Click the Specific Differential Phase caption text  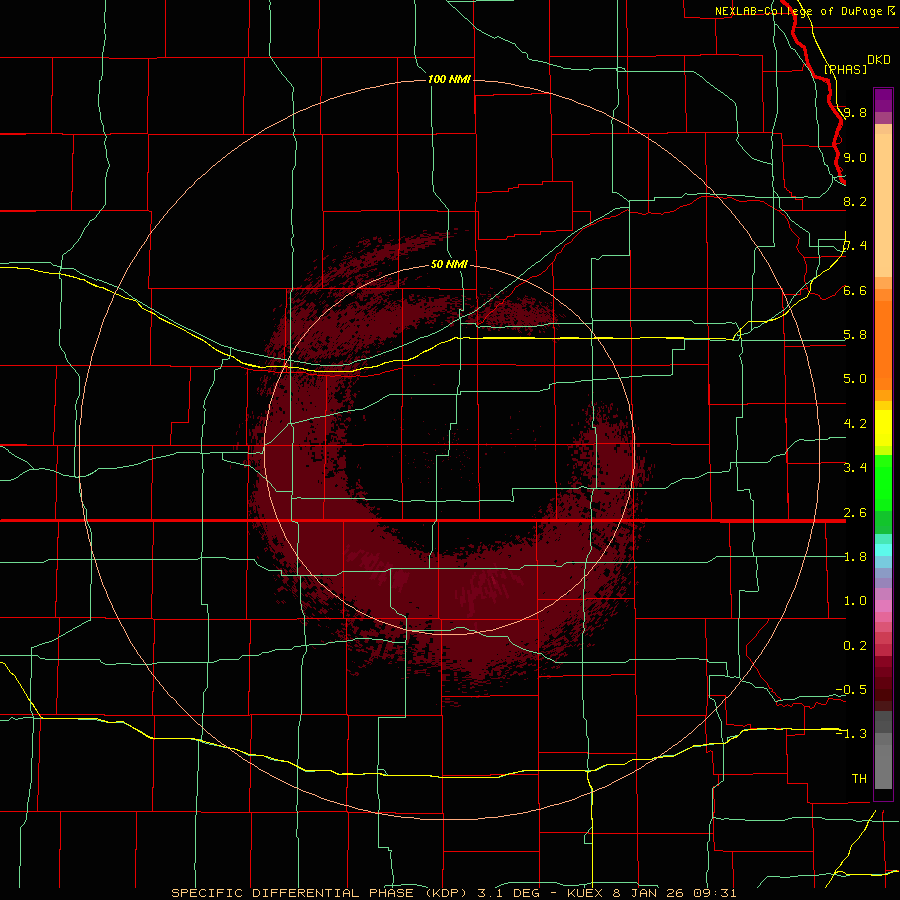[453, 893]
